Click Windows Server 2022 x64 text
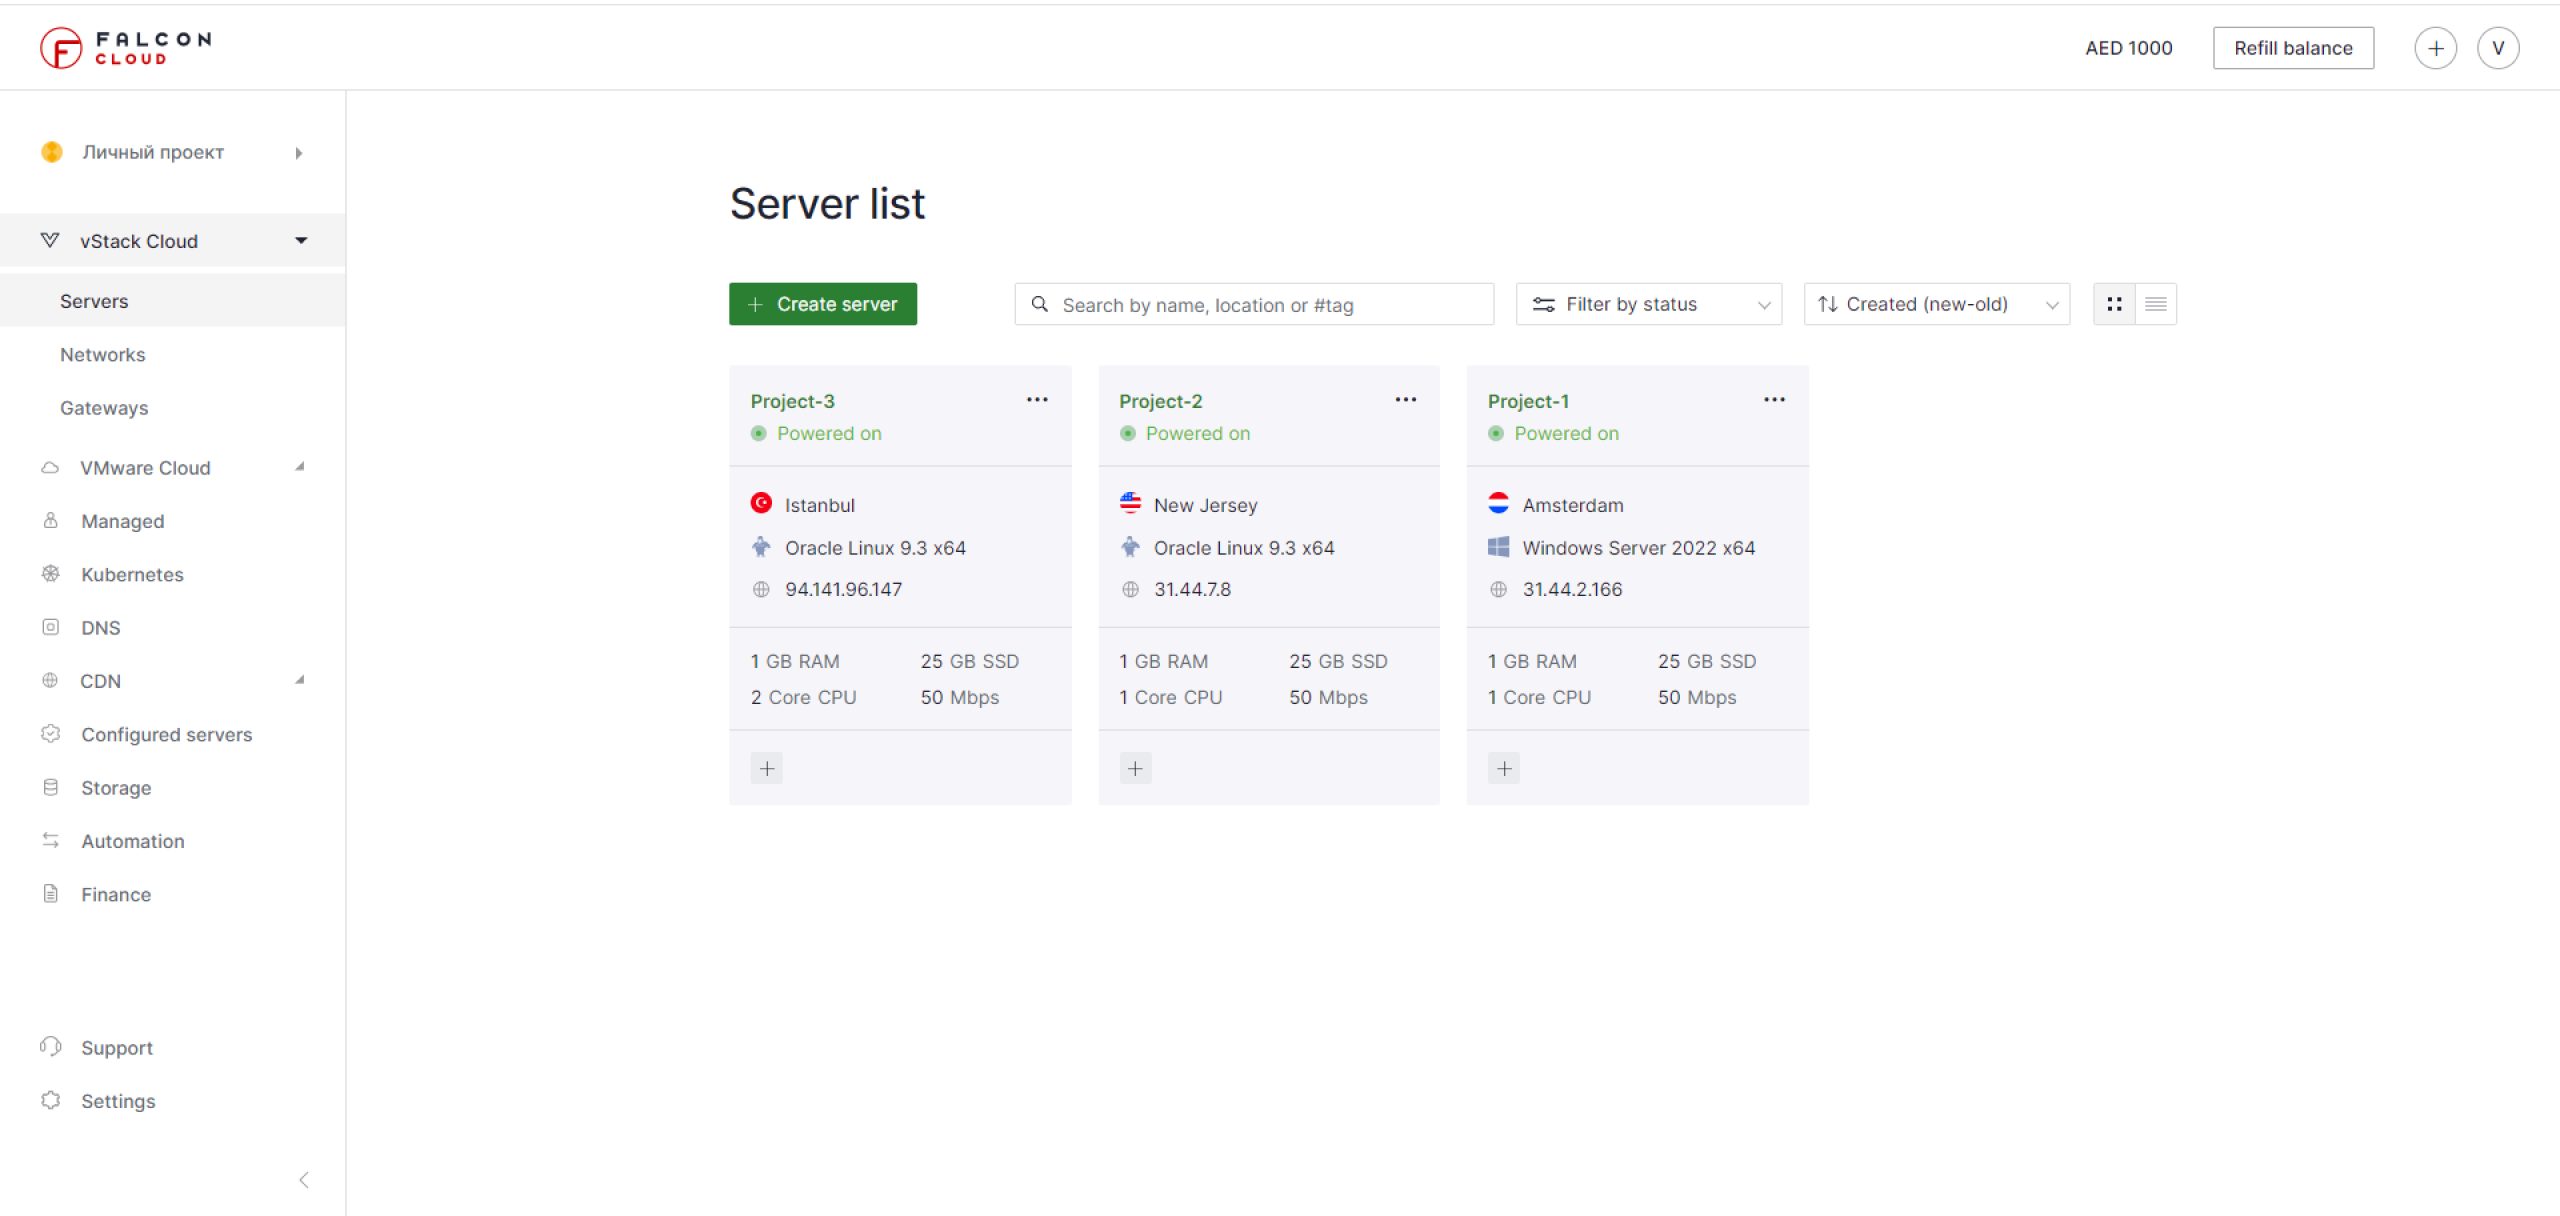This screenshot has height=1216, width=2560. pyautogui.click(x=1638, y=547)
